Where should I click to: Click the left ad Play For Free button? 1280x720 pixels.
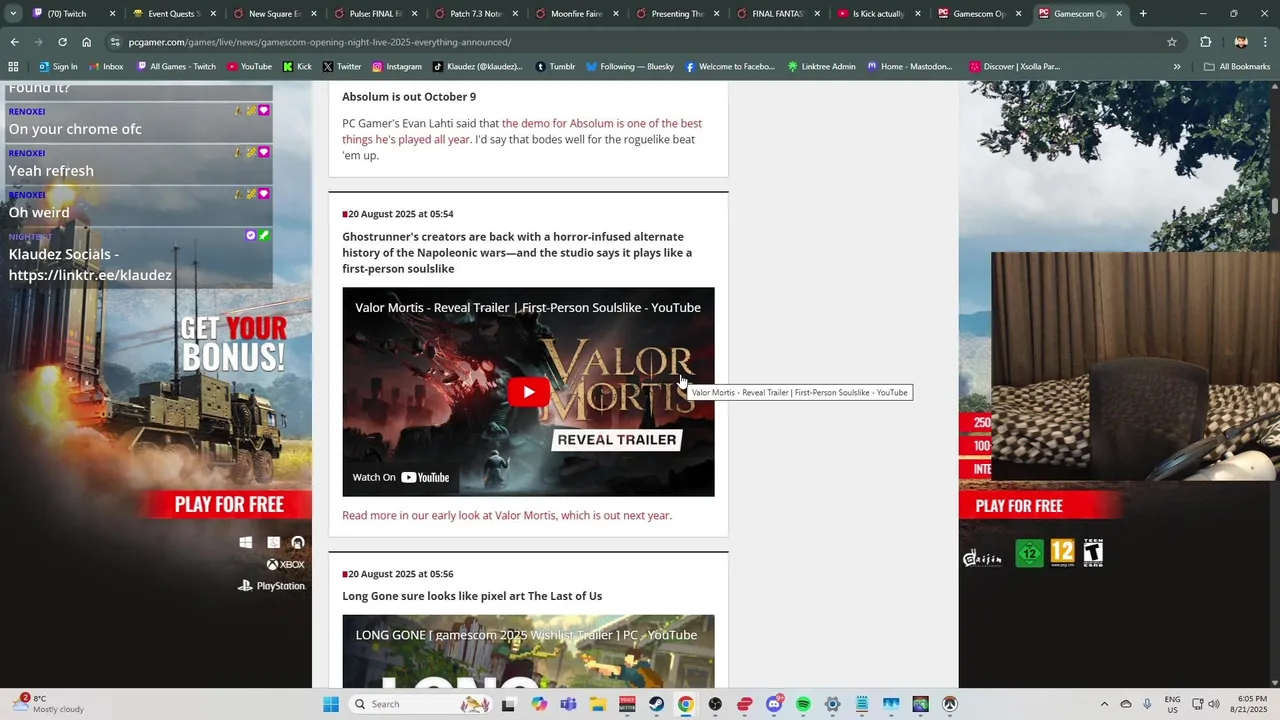coord(229,505)
